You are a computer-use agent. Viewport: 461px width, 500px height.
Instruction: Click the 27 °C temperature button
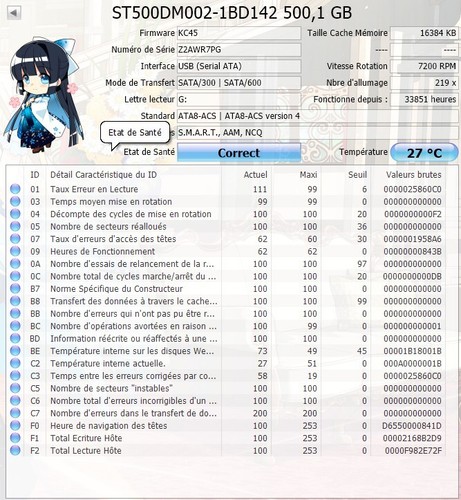(424, 153)
